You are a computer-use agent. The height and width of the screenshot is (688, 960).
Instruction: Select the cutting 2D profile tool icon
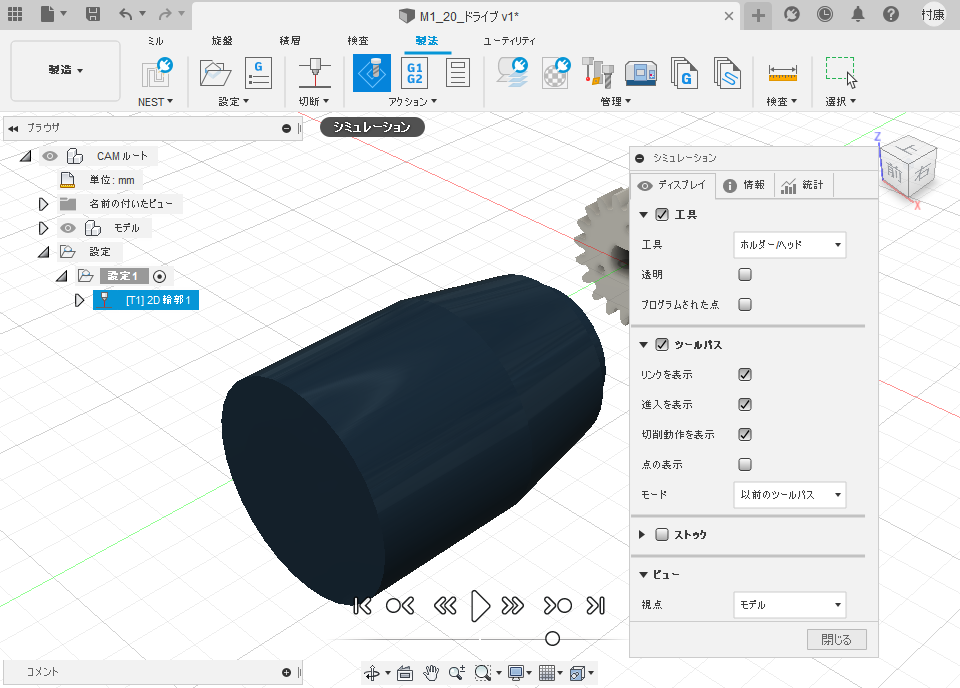[315, 73]
